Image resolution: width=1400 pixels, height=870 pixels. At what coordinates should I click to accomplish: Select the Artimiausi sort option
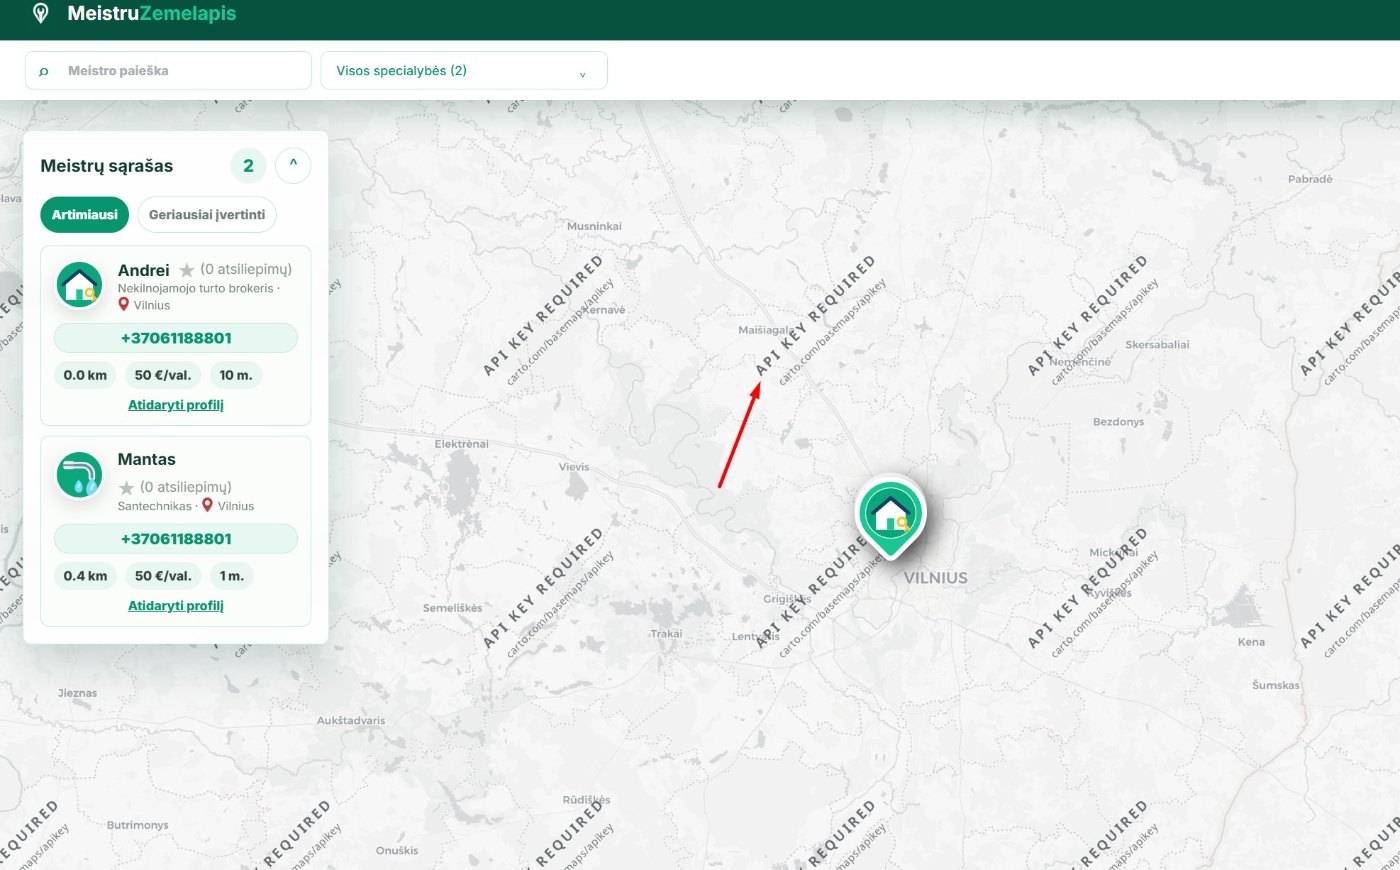[x=85, y=215]
